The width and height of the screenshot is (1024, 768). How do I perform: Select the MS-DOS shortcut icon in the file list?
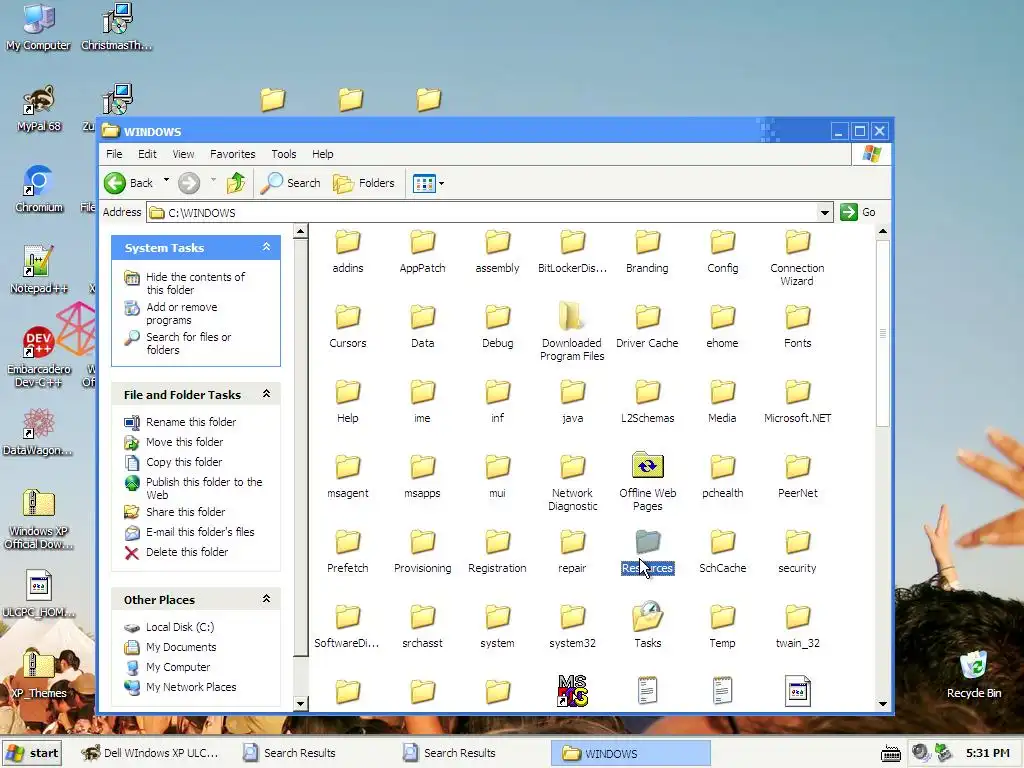tap(572, 691)
